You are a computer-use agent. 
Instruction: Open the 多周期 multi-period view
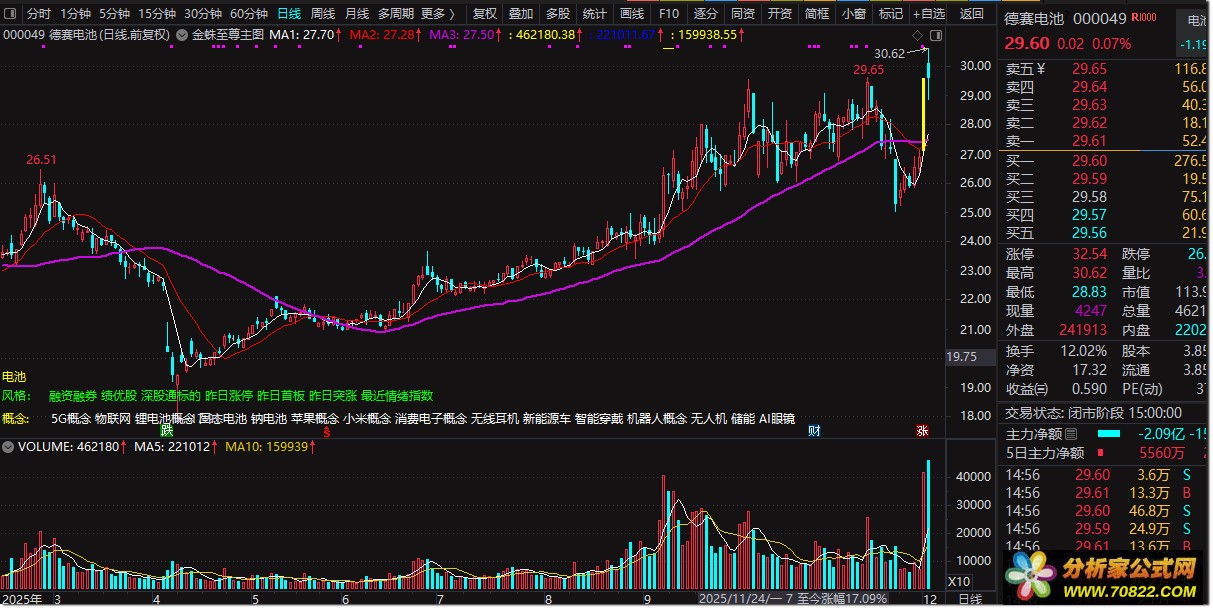click(395, 14)
